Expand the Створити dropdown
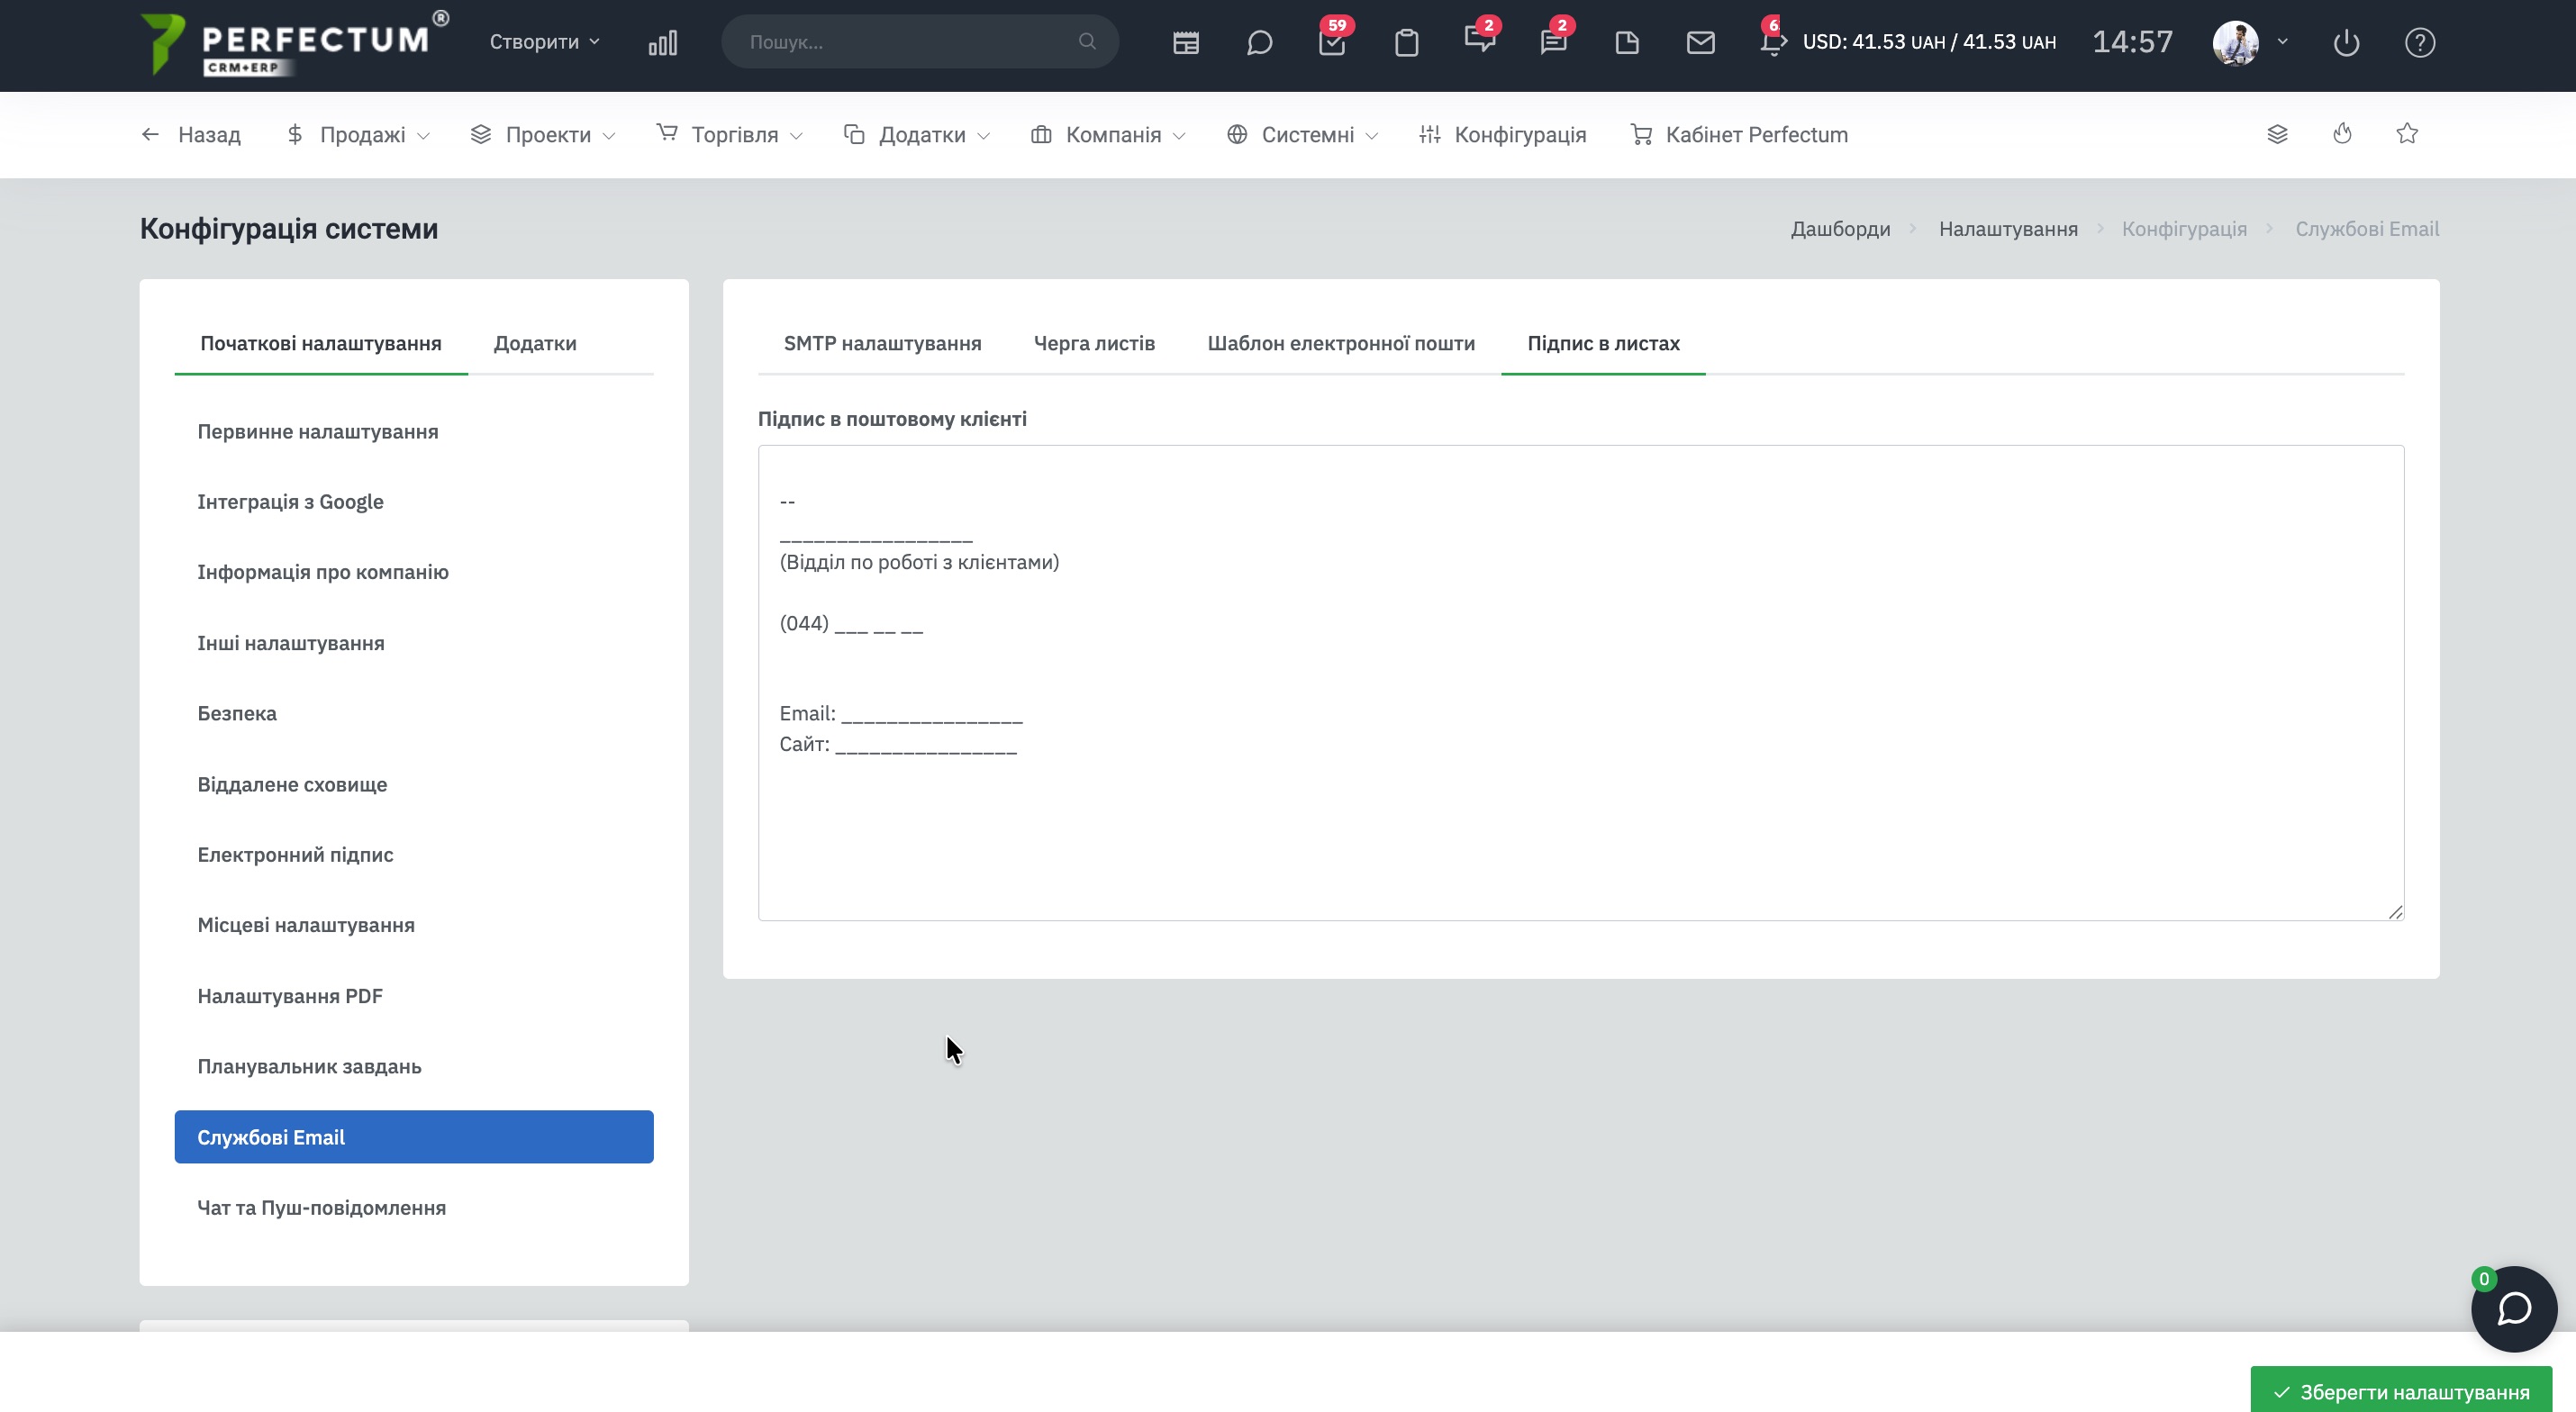This screenshot has height=1412, width=2576. (544, 42)
